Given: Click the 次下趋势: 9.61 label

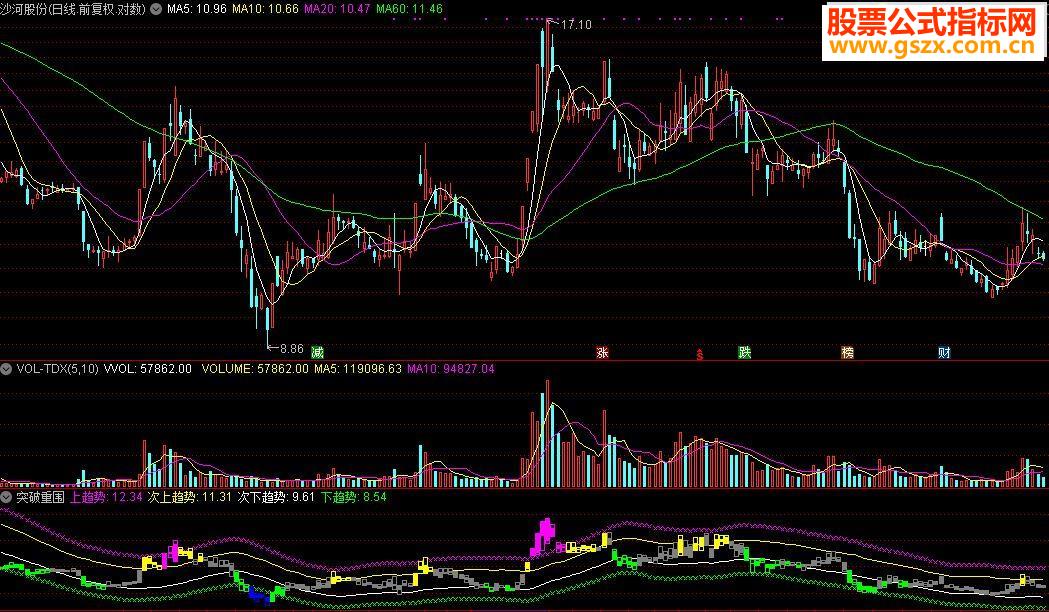Looking at the screenshot, I should point(276,497).
